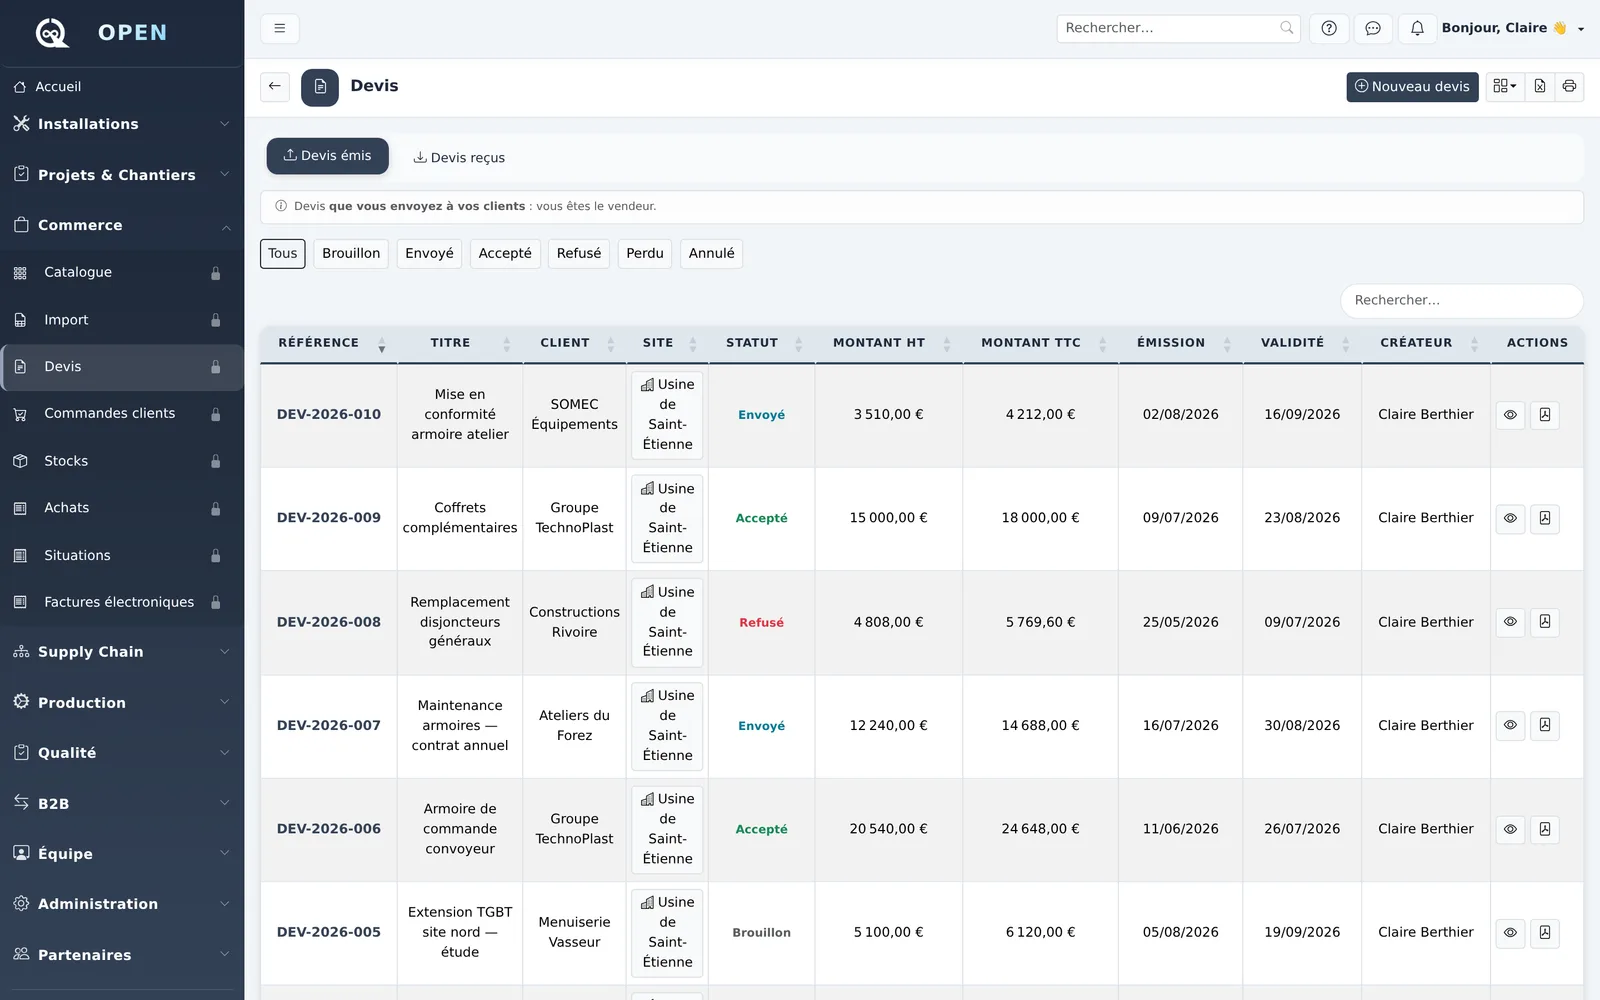Collapse the Commerce menu
This screenshot has width=1600, height=1000.
click(x=122, y=225)
